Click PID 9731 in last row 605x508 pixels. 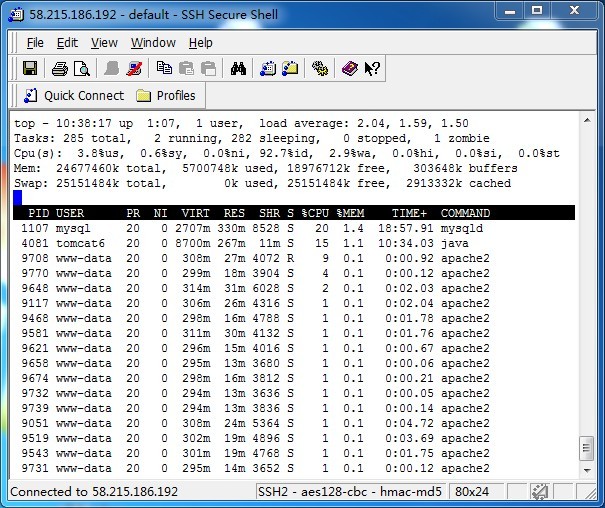(x=35, y=468)
